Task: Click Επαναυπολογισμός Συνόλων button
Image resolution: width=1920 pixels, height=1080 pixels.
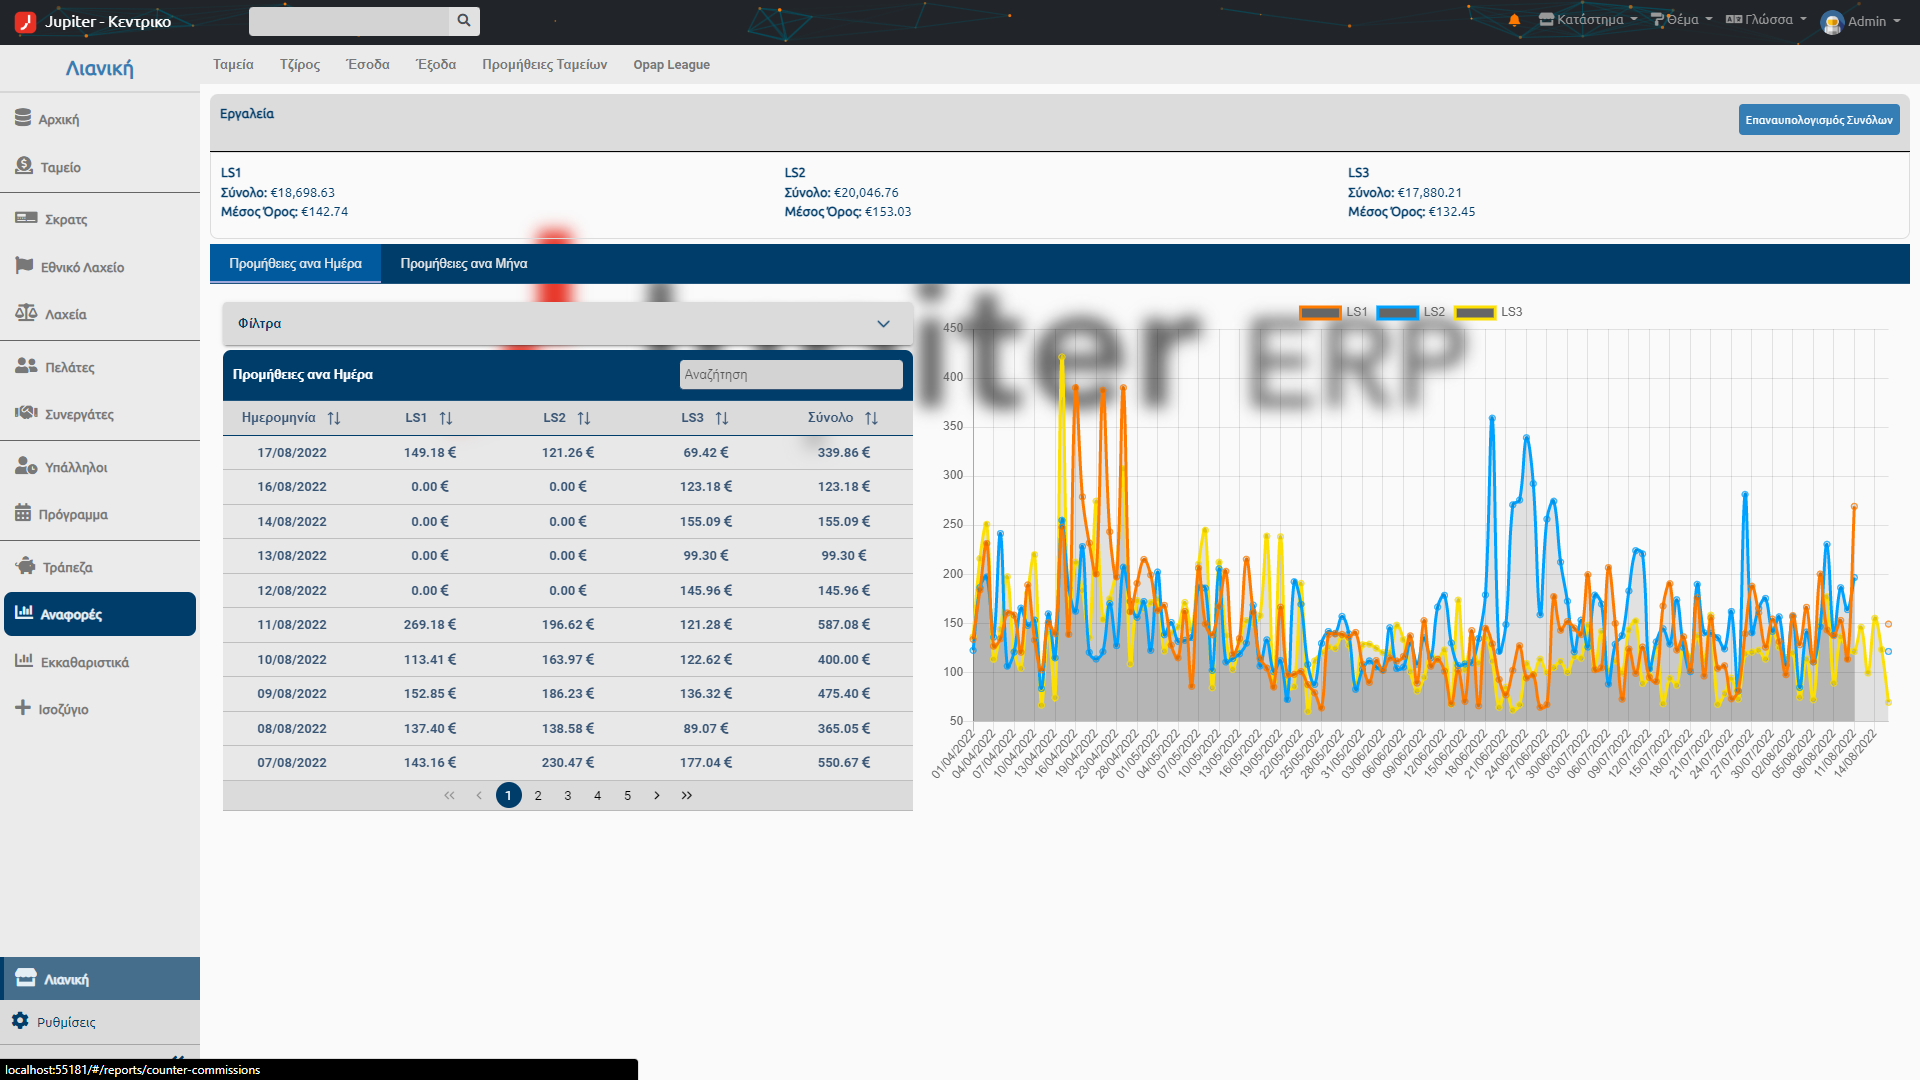Action: (x=1818, y=120)
